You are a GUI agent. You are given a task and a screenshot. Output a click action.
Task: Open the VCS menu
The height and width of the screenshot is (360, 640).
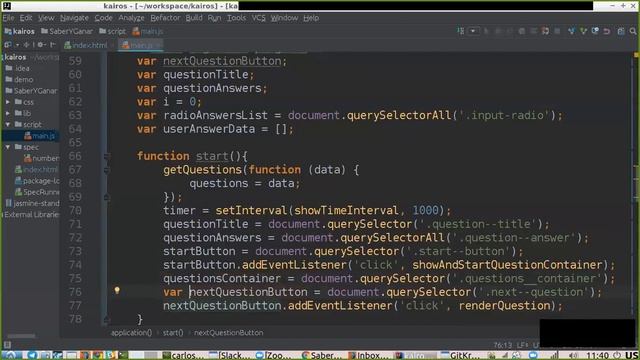258,18
